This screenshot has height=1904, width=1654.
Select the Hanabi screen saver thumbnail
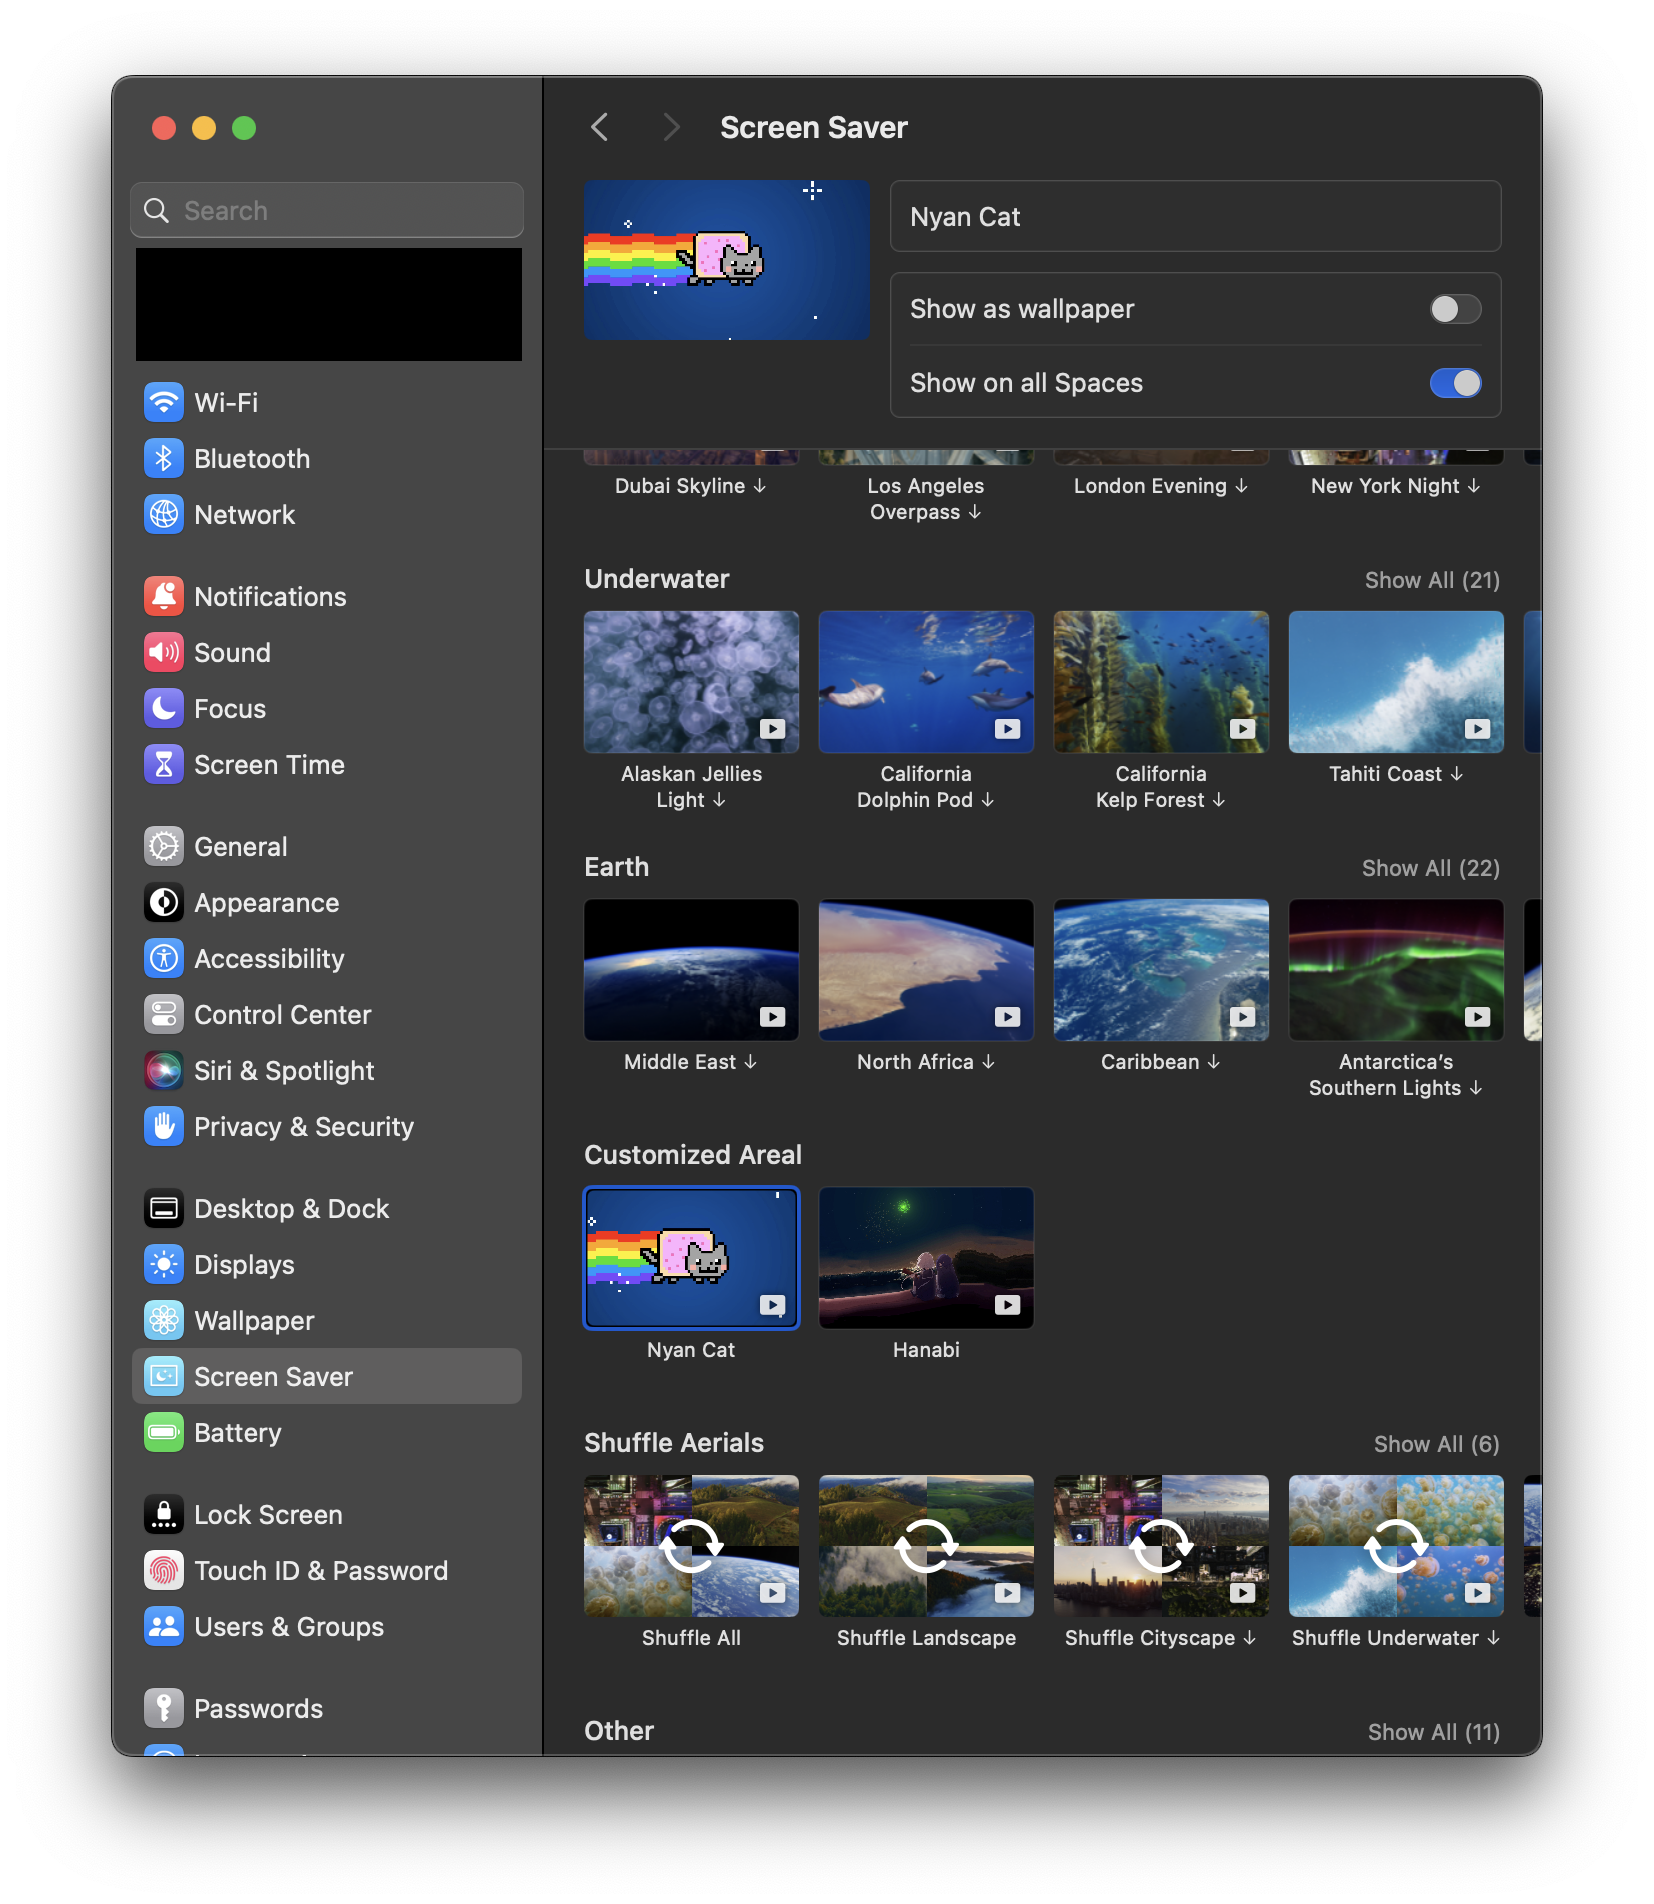pos(926,1258)
